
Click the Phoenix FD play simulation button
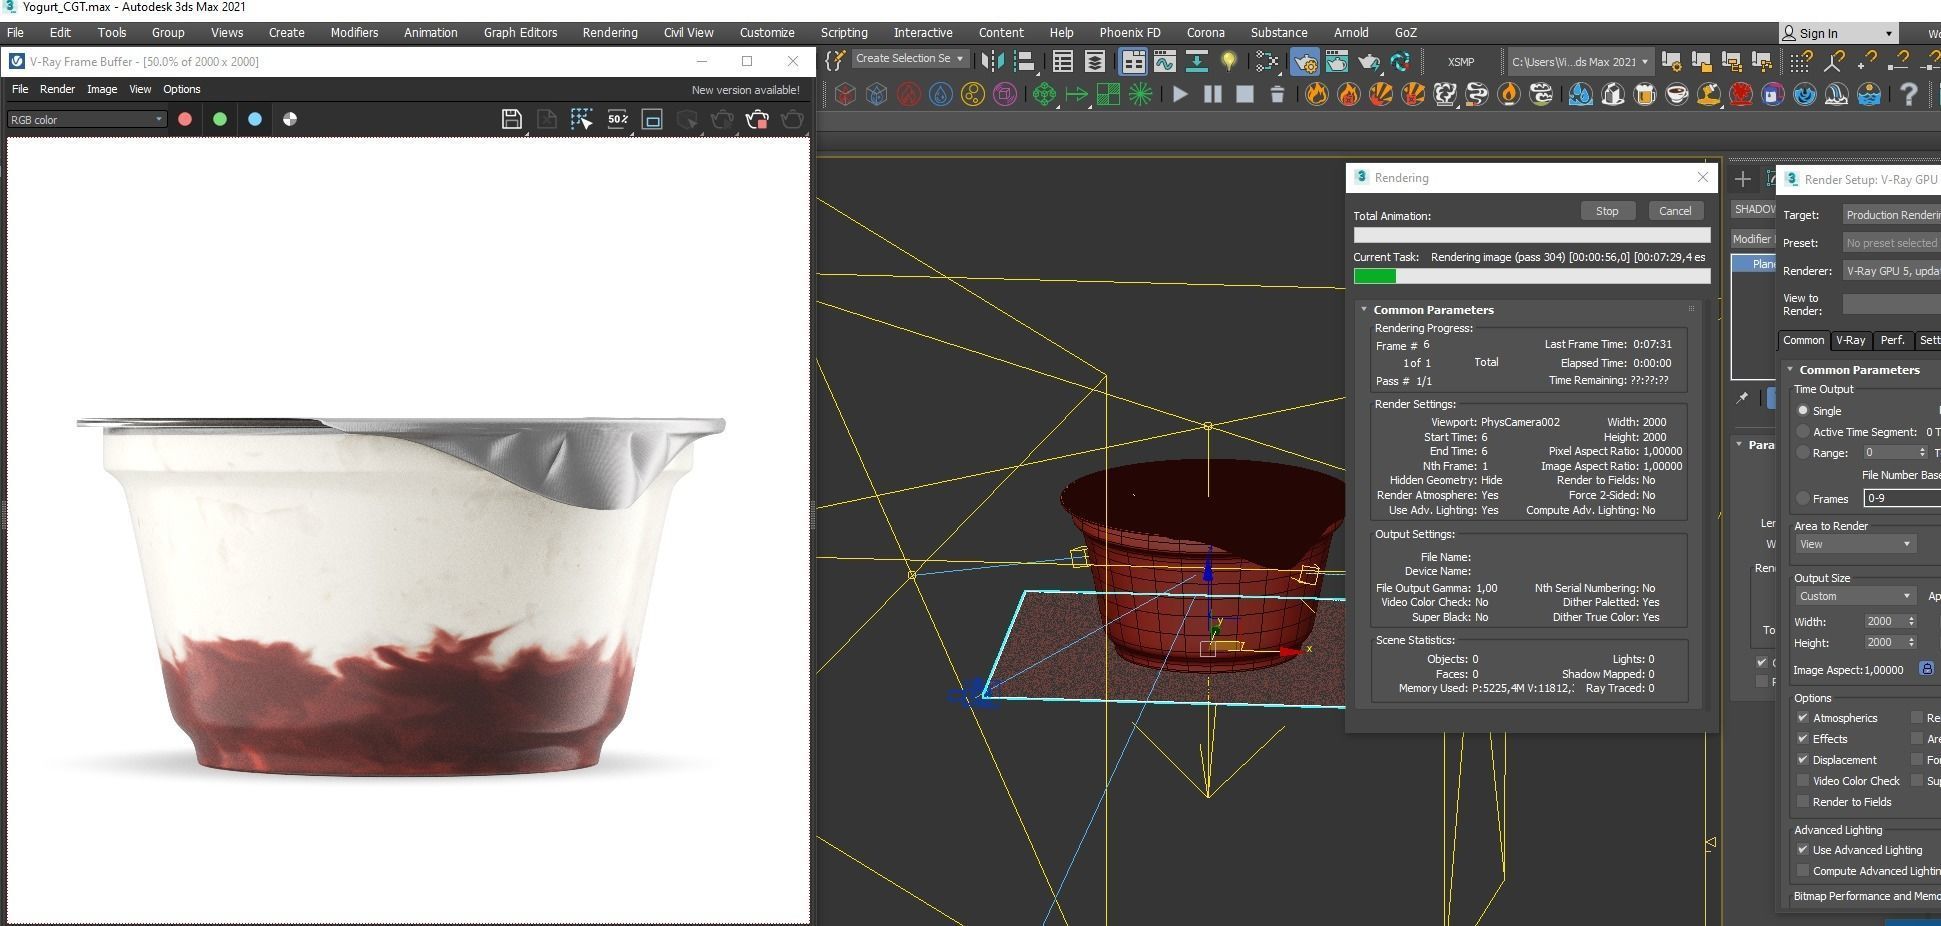click(x=1181, y=94)
